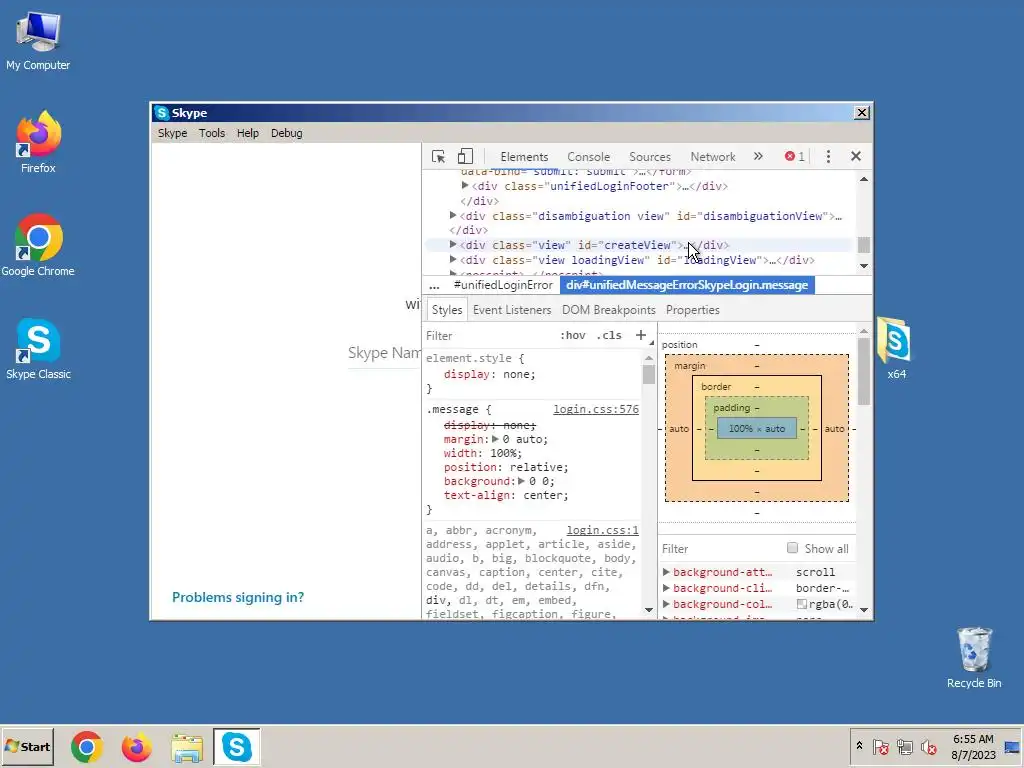
Task: Click Problems signing in? link
Action: [238, 598]
